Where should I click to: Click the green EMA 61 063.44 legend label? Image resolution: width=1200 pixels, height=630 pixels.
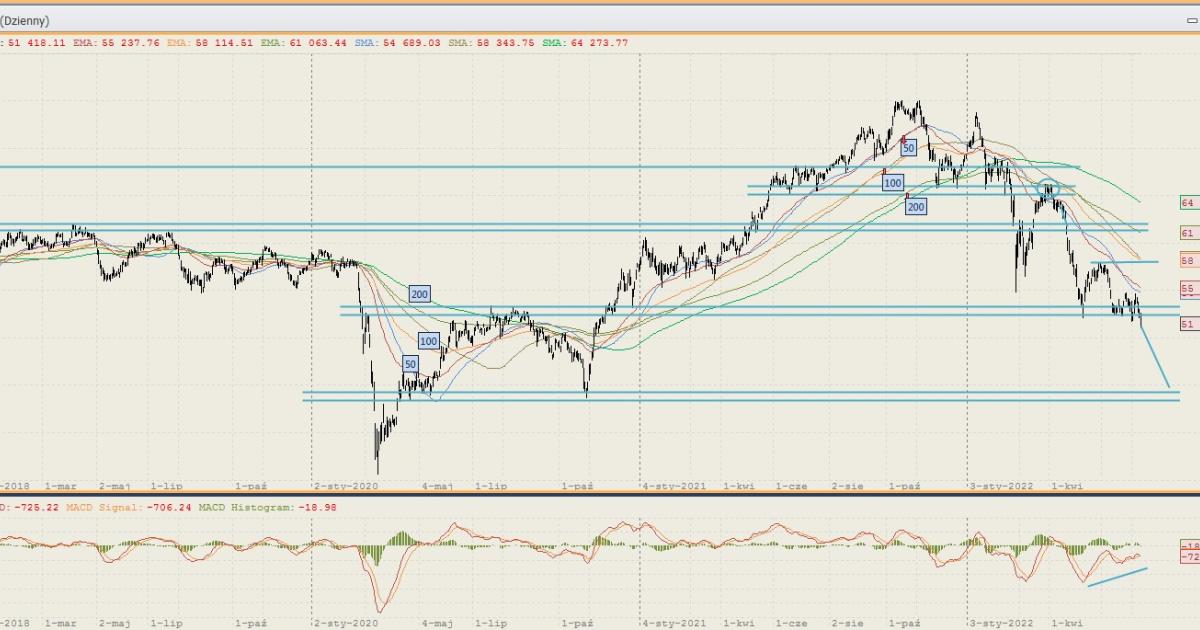coord(303,43)
